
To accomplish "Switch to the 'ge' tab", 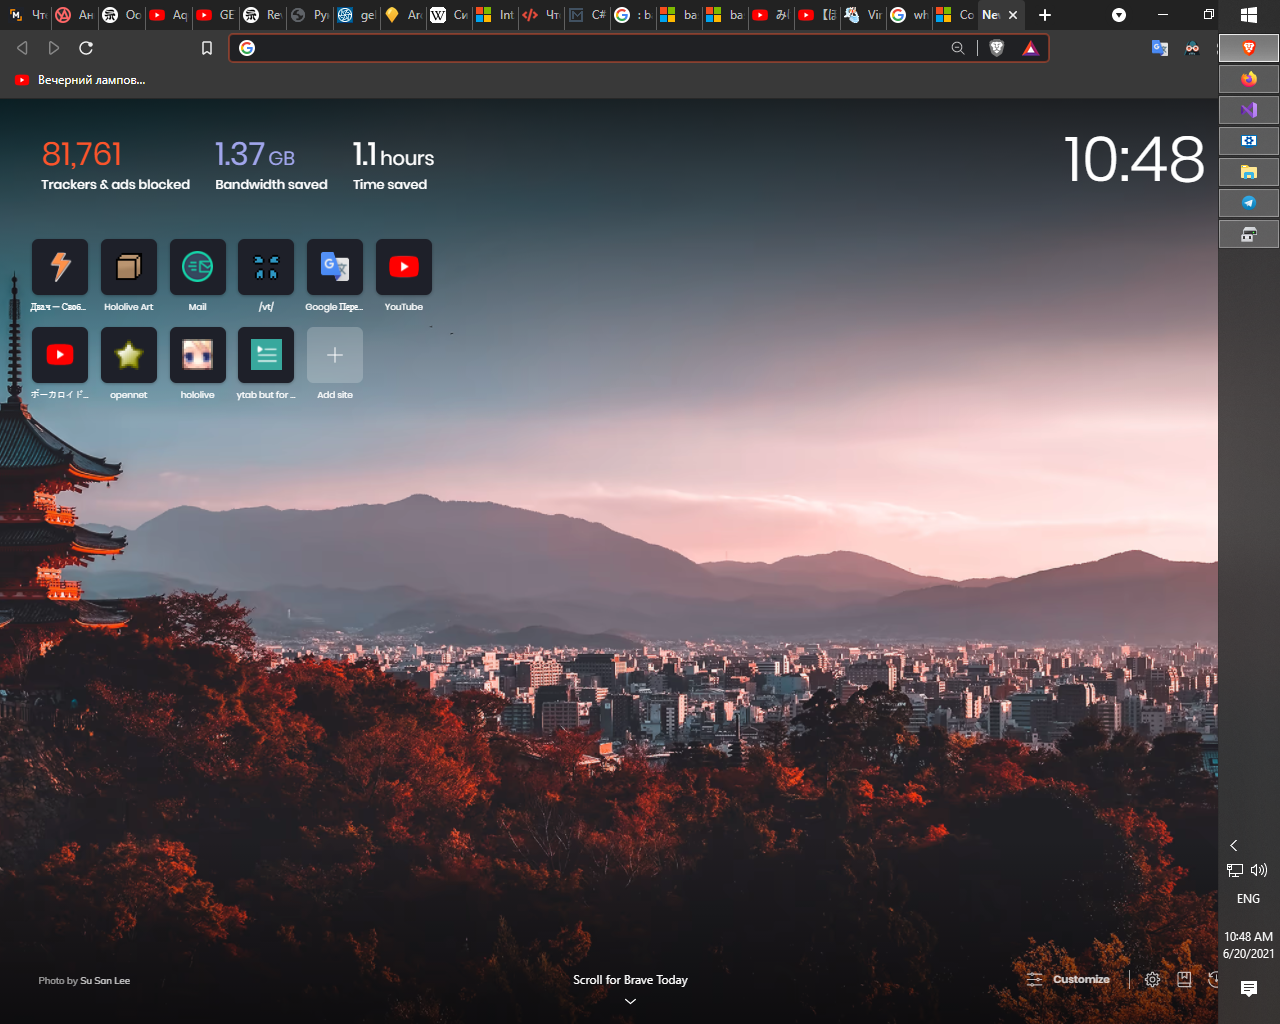I will tap(357, 15).
